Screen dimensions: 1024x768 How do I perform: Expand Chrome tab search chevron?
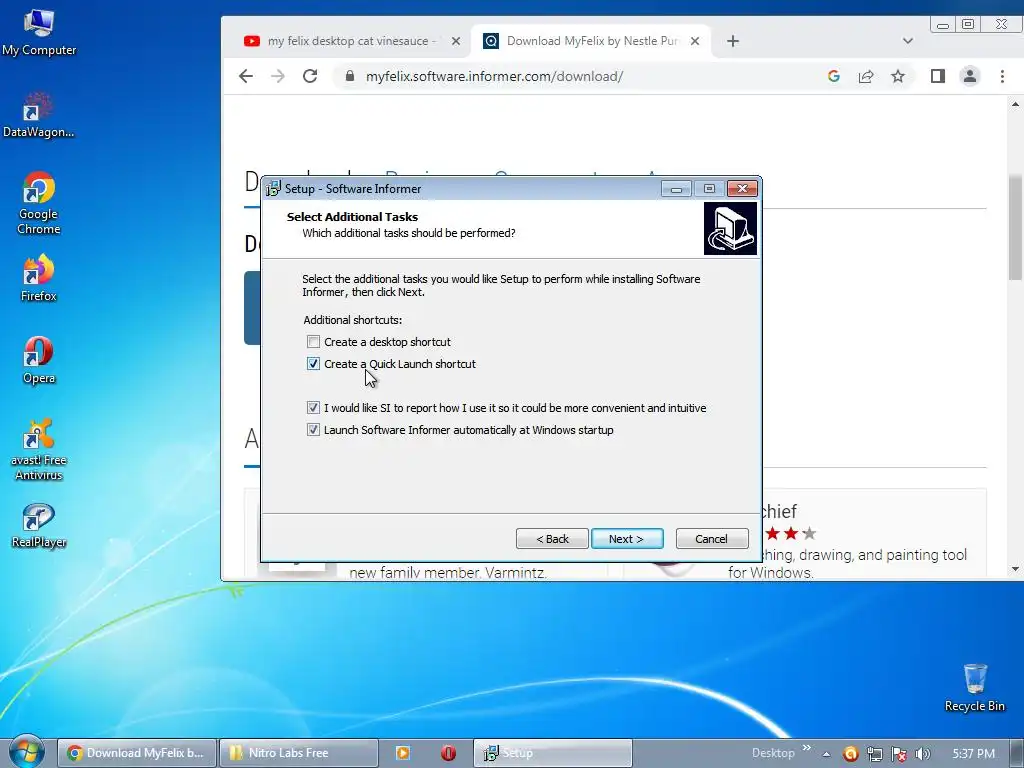click(x=908, y=41)
